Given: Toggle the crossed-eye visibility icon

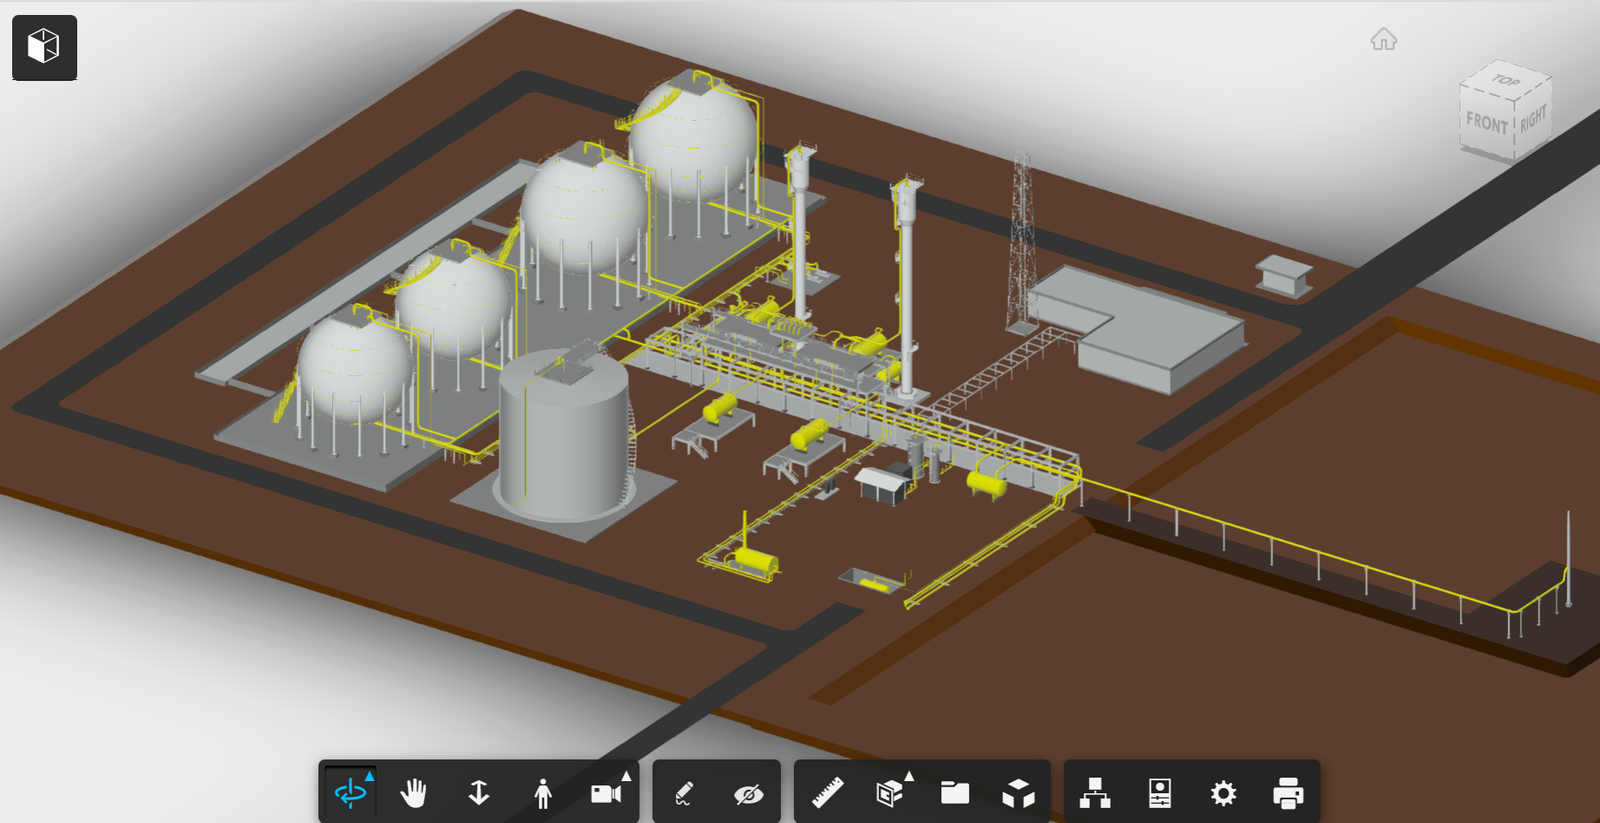Looking at the screenshot, I should (x=748, y=794).
